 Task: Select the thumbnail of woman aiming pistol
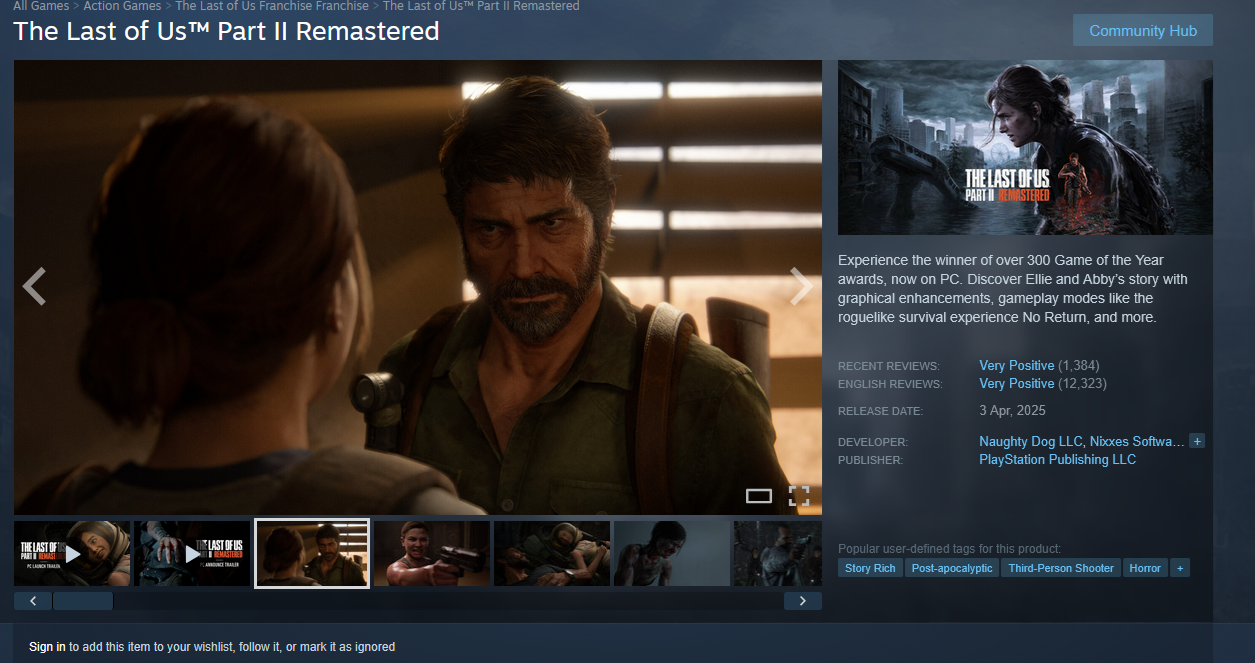432,553
